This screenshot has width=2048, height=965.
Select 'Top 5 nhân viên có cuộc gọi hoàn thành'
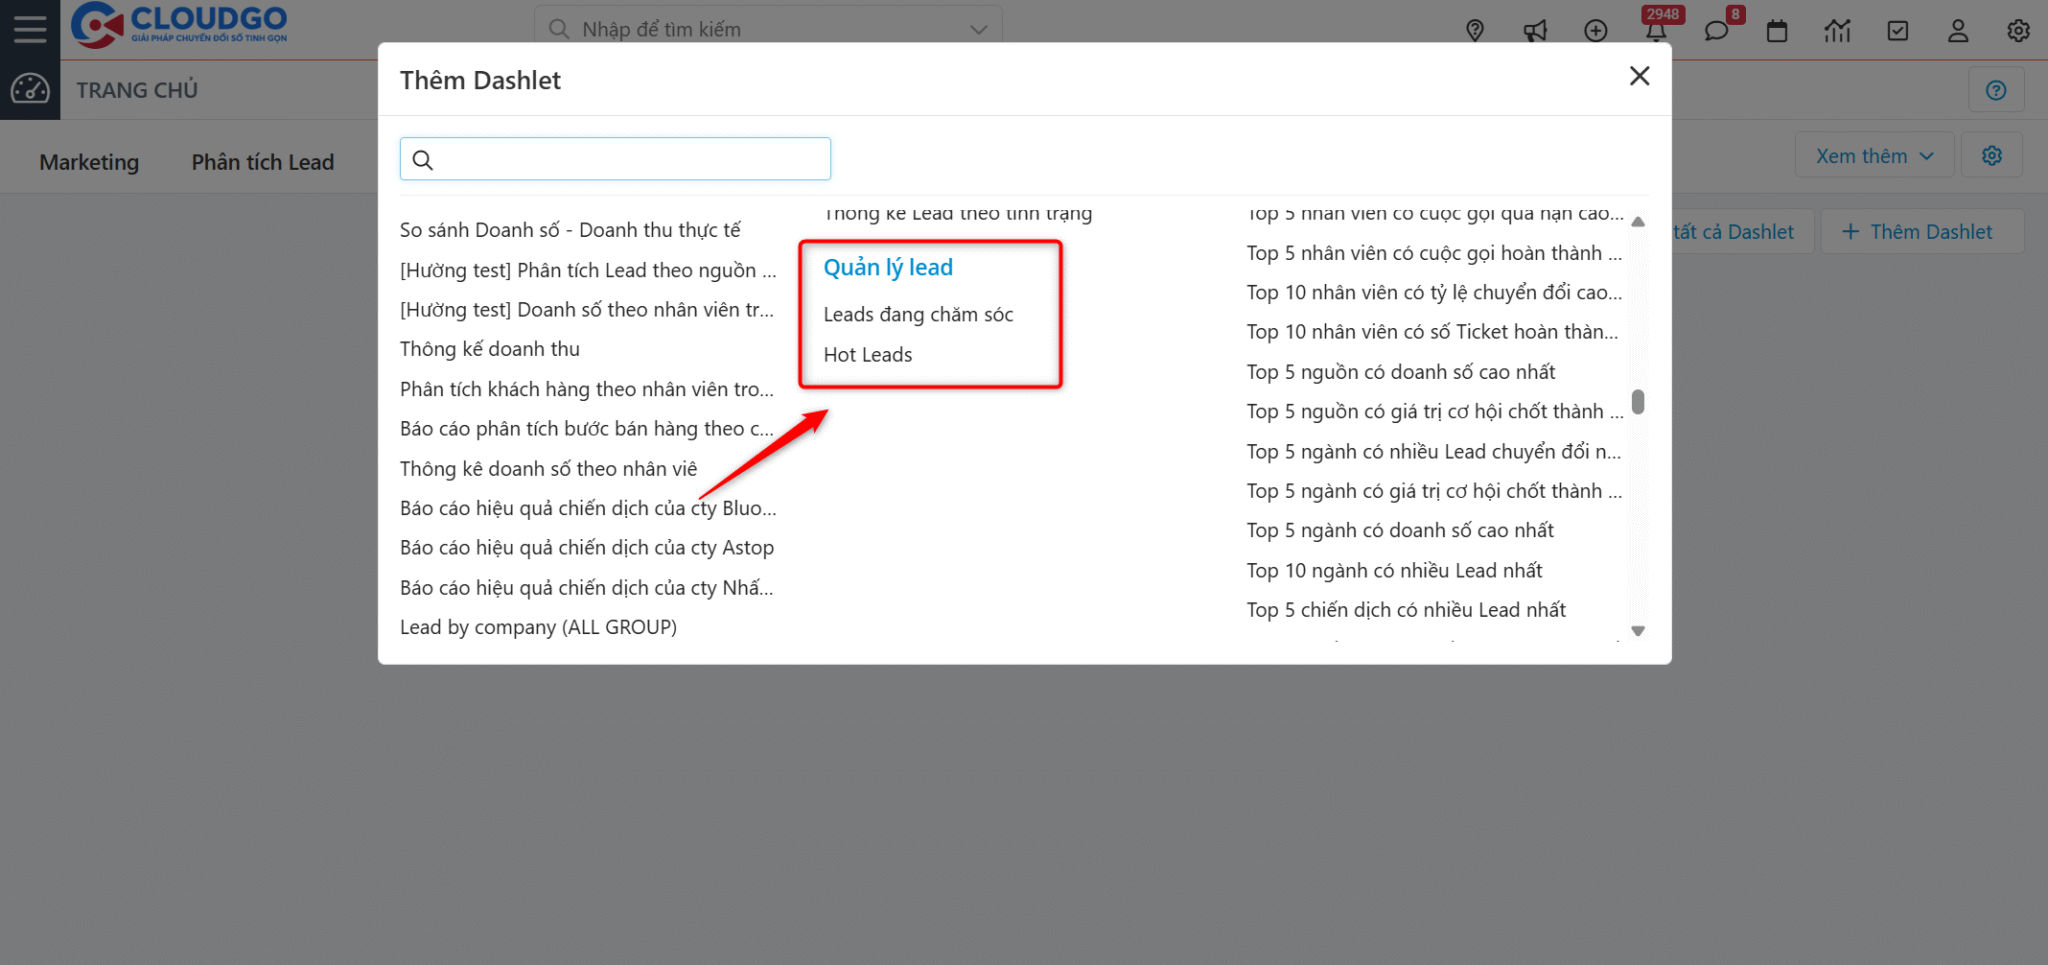pyautogui.click(x=1434, y=253)
